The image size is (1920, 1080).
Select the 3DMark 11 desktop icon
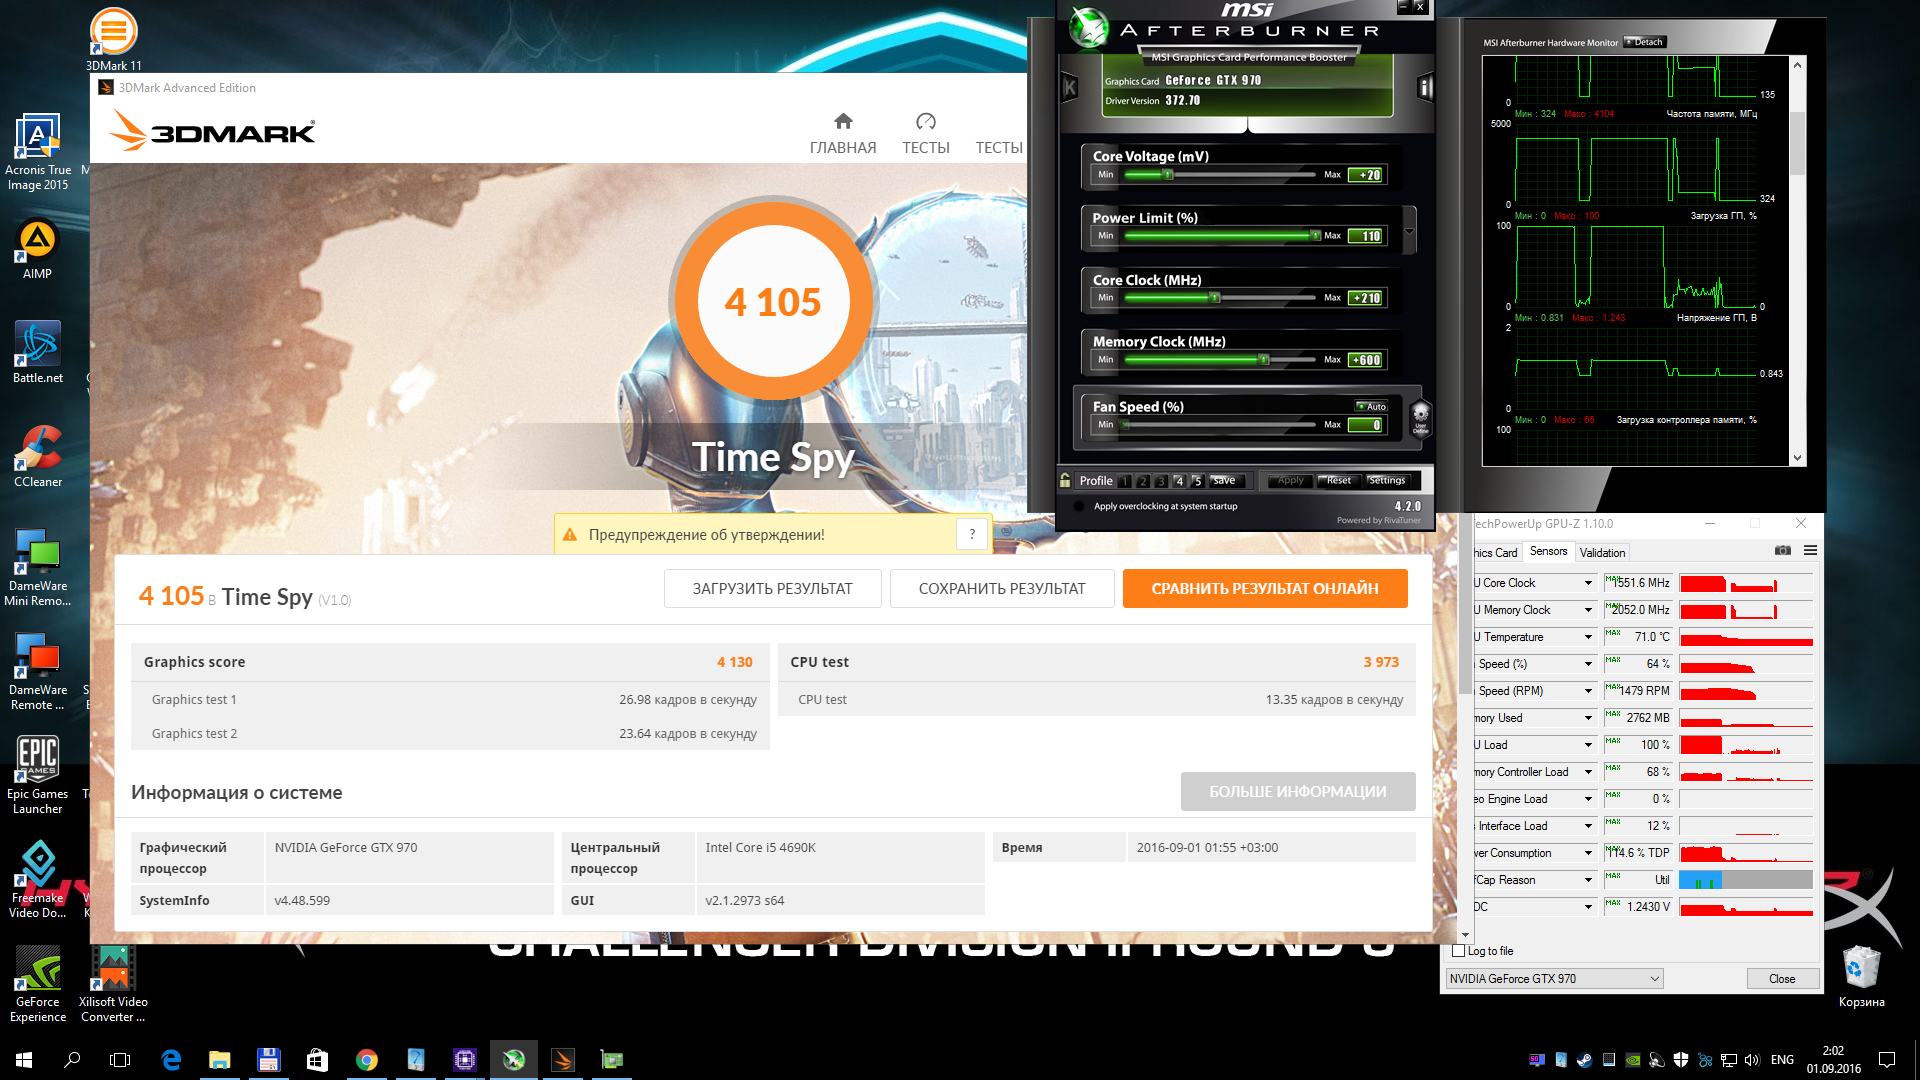113,40
